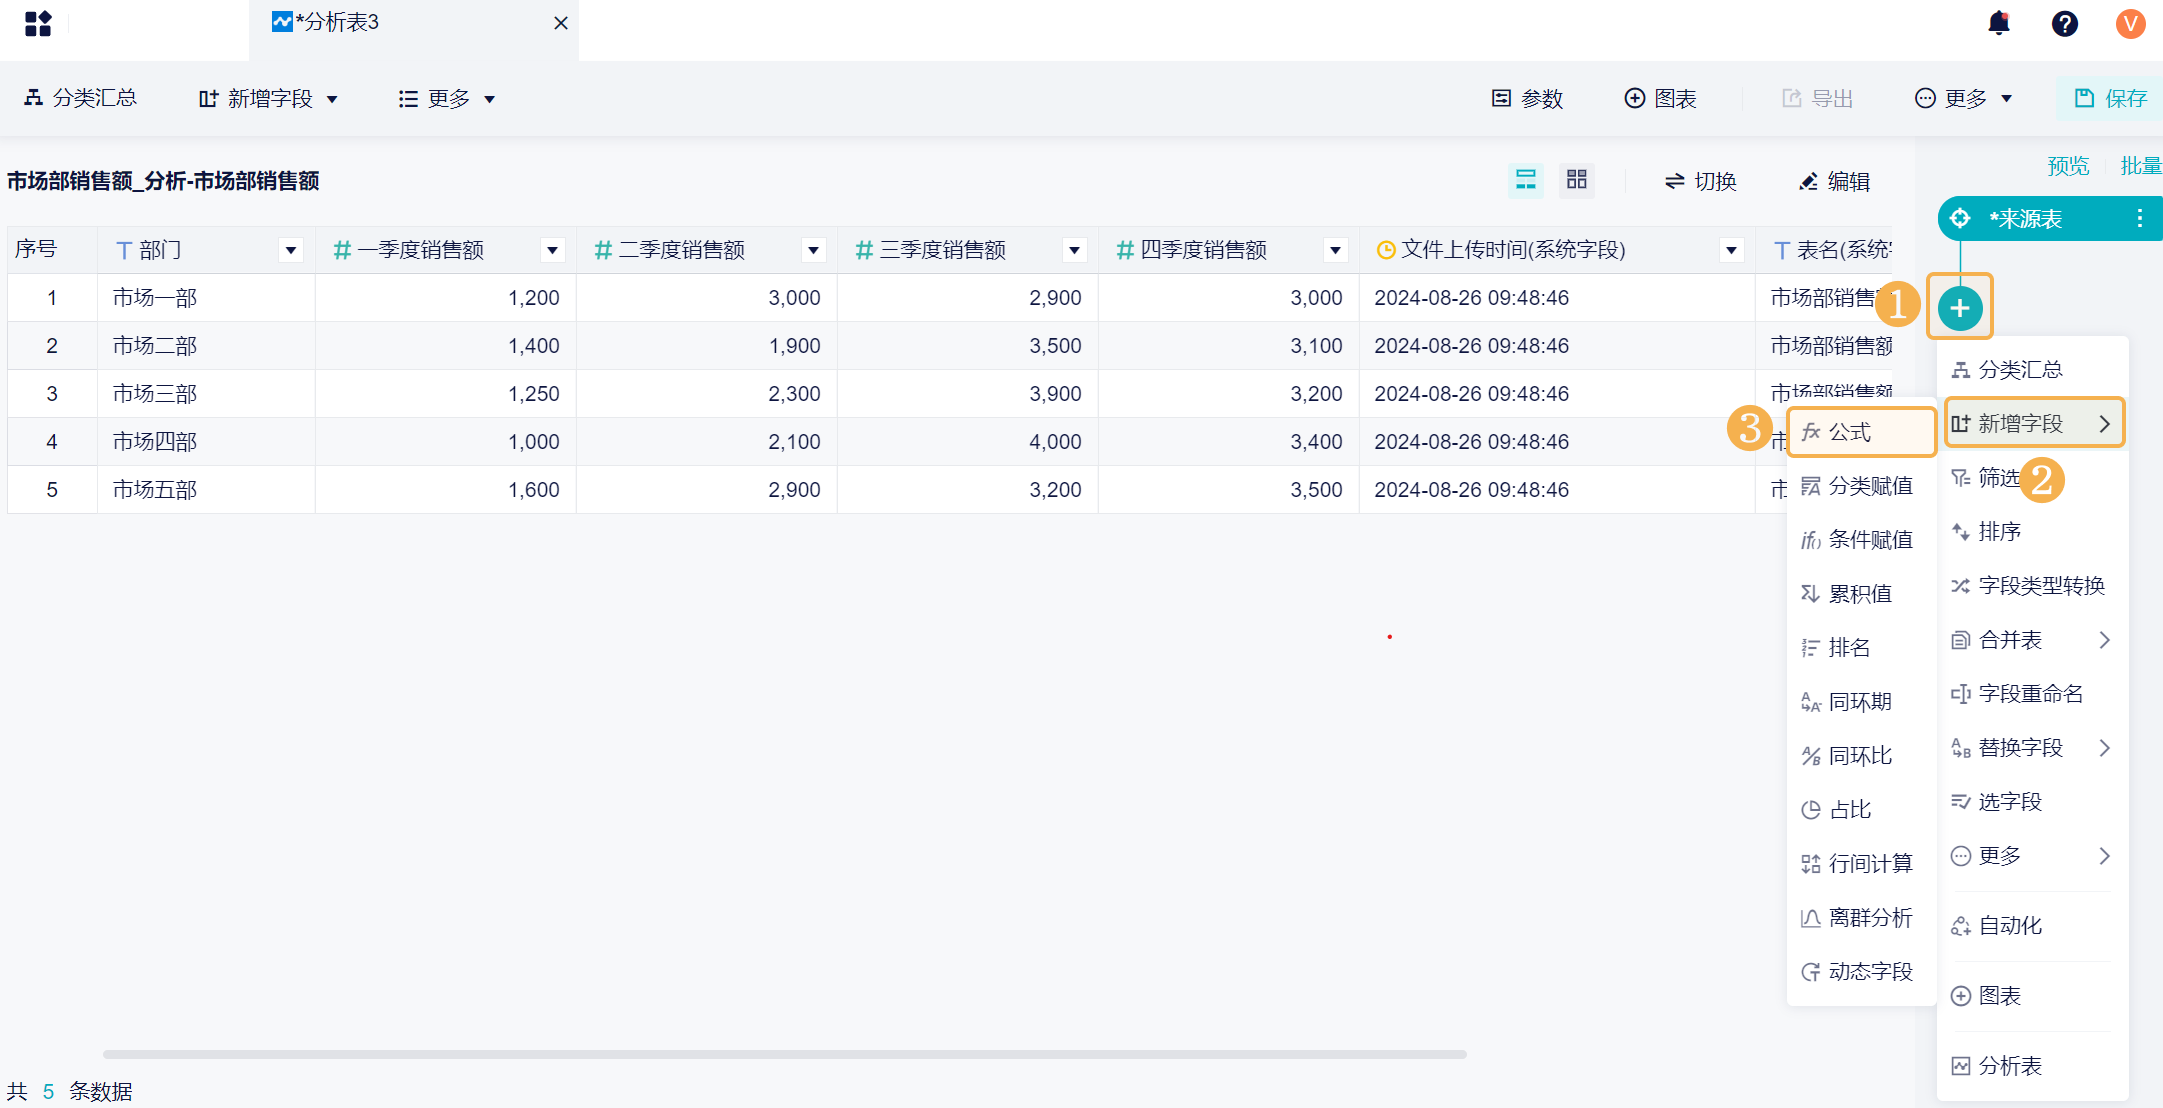Click the 图表 toolbar button

[1661, 98]
